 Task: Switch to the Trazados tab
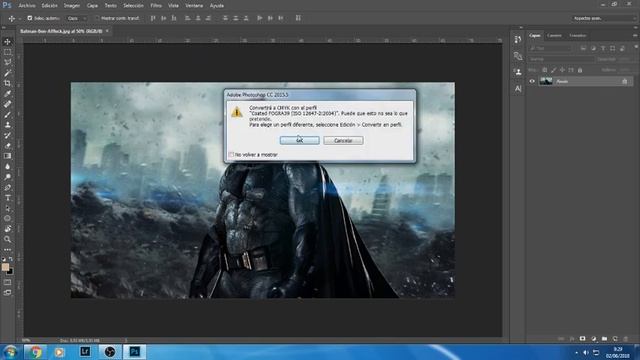point(578,36)
